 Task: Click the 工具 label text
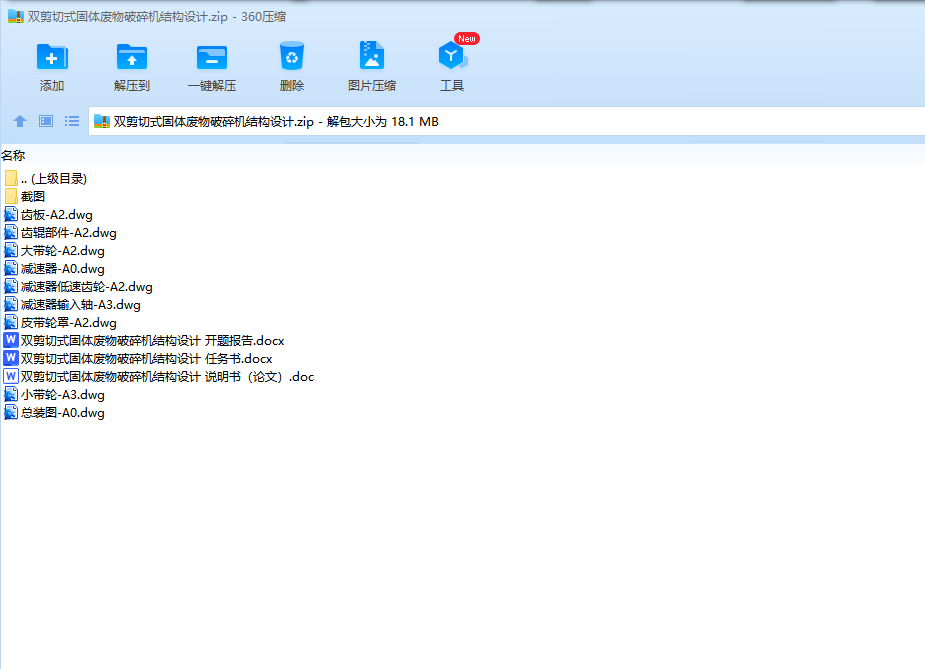pos(452,86)
